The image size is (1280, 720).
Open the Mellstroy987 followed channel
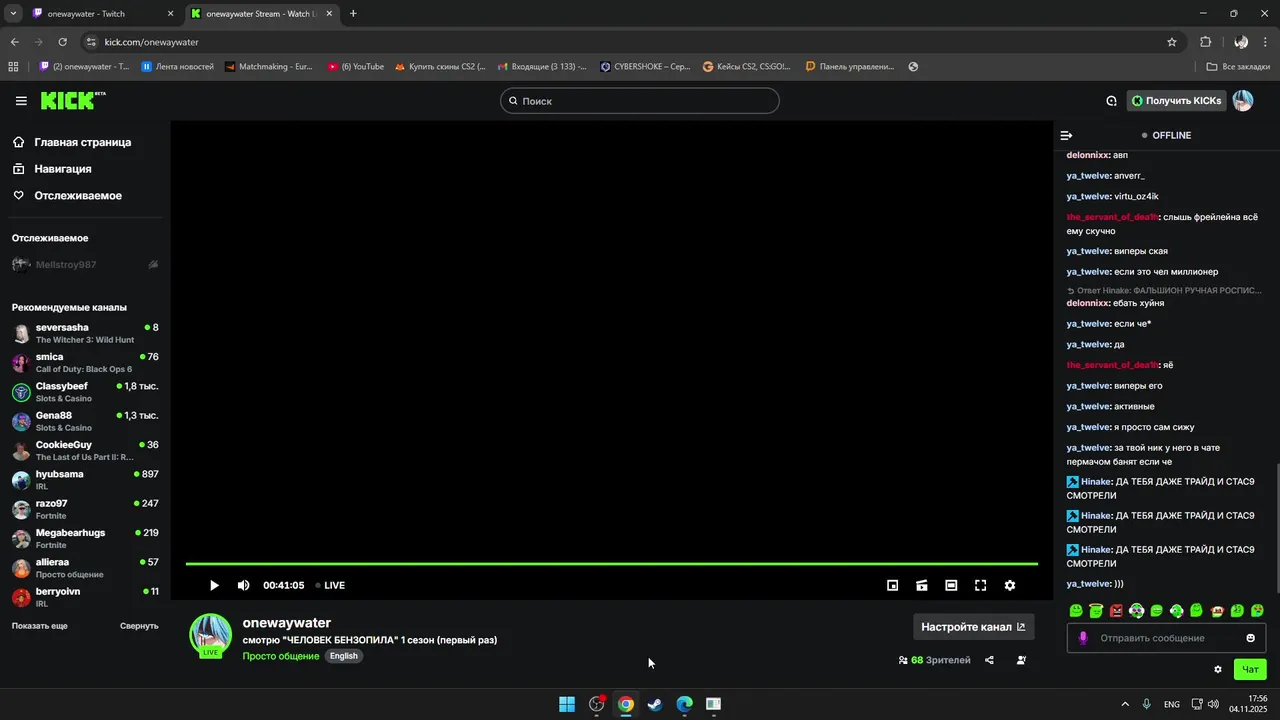(x=85, y=265)
